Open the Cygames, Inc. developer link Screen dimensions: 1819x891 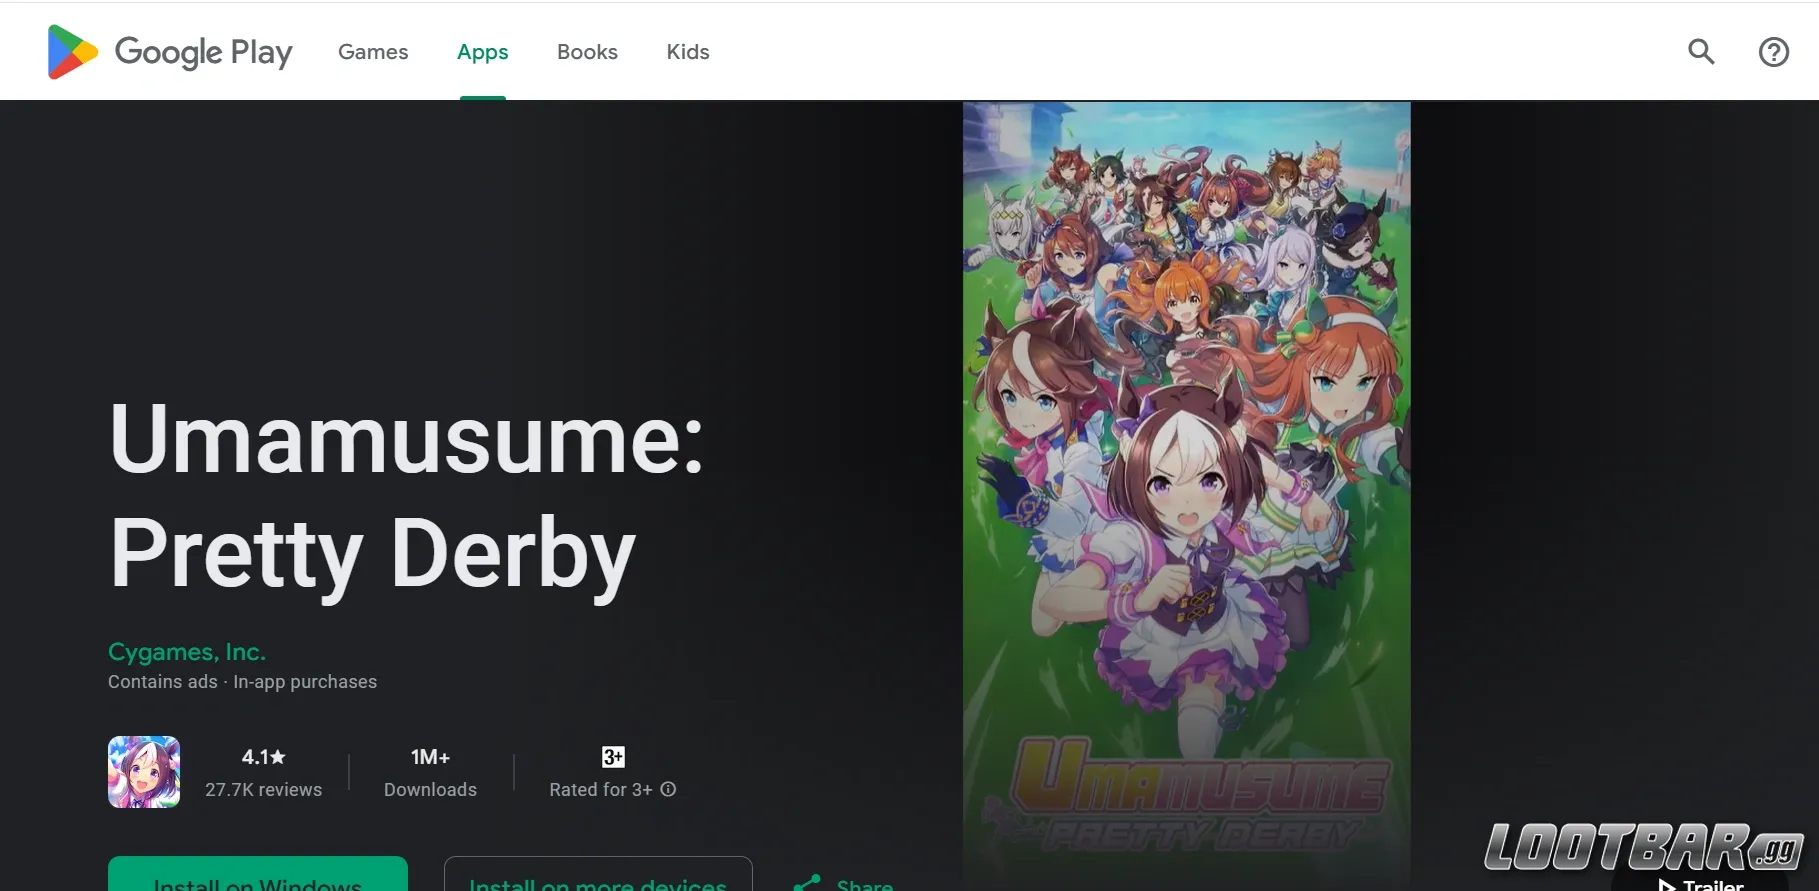tap(187, 652)
